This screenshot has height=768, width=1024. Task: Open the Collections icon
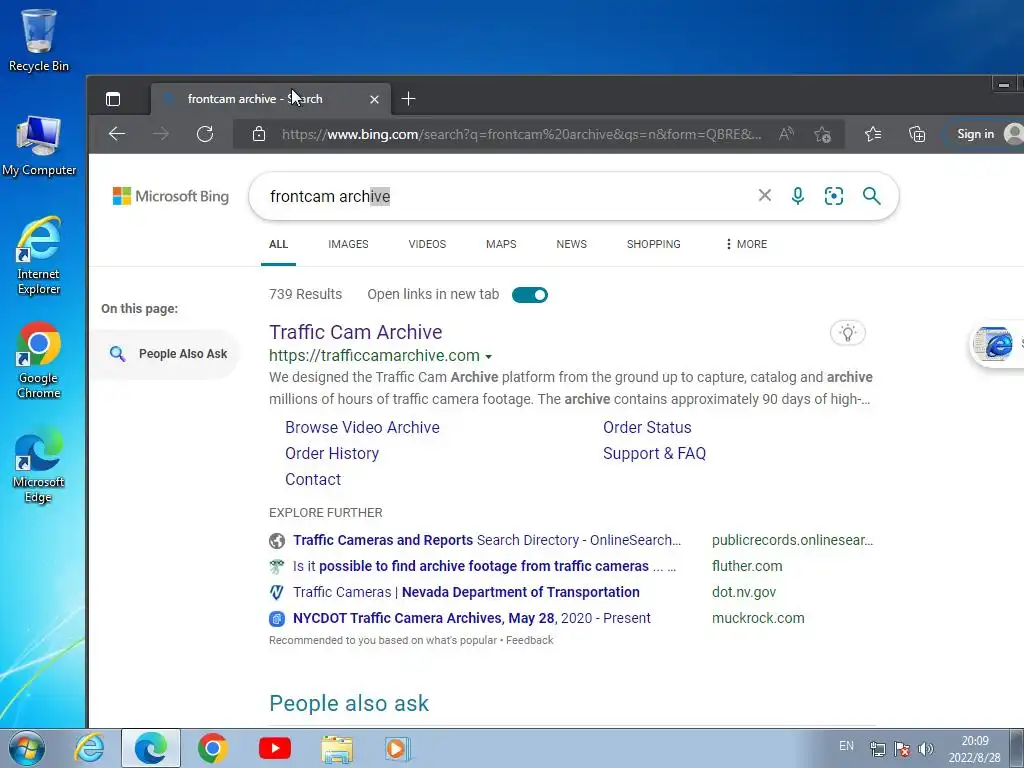tap(917, 134)
